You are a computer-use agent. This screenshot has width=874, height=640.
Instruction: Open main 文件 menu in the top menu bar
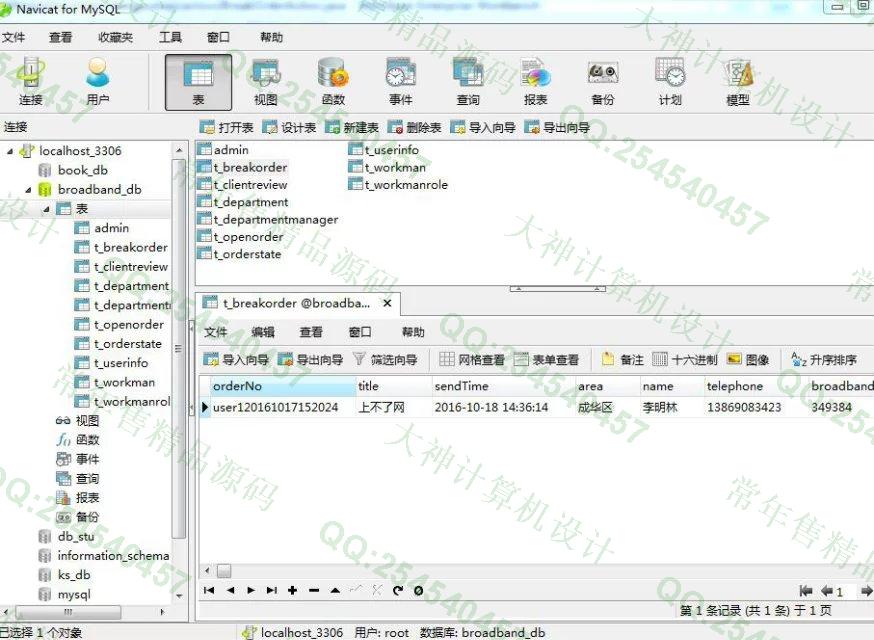13,37
